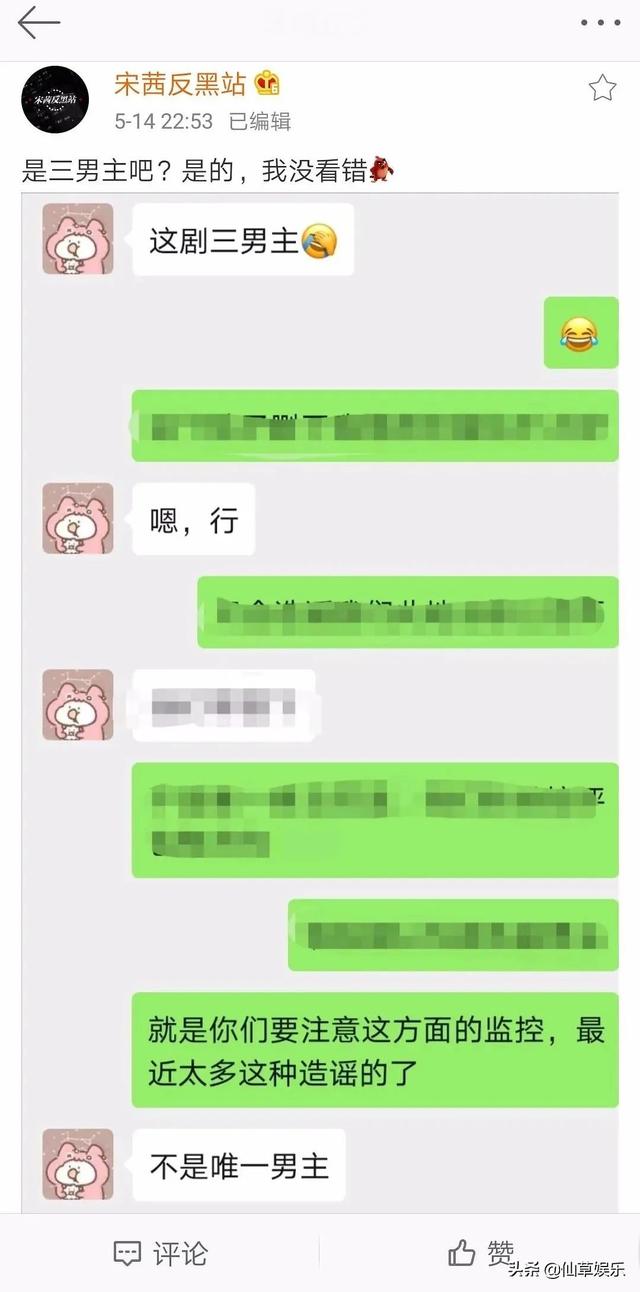Star this post with the favorite icon
The image size is (640, 1292).
[x=602, y=88]
